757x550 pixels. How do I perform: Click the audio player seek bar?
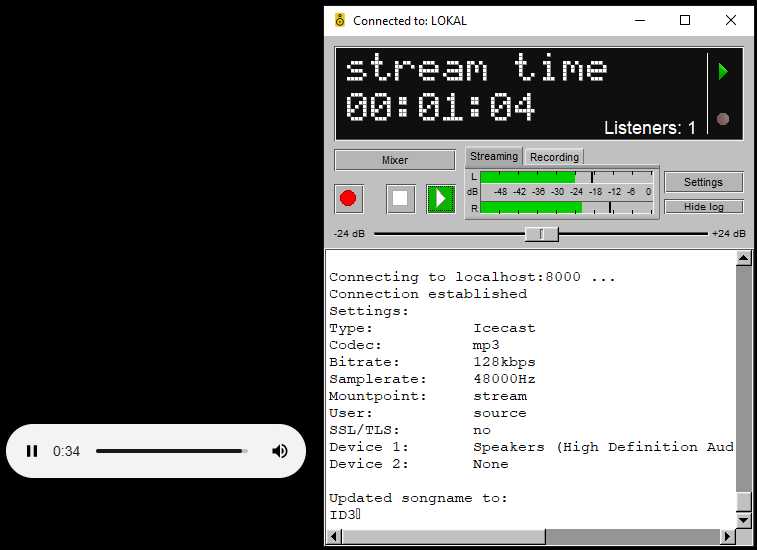[x=172, y=451]
